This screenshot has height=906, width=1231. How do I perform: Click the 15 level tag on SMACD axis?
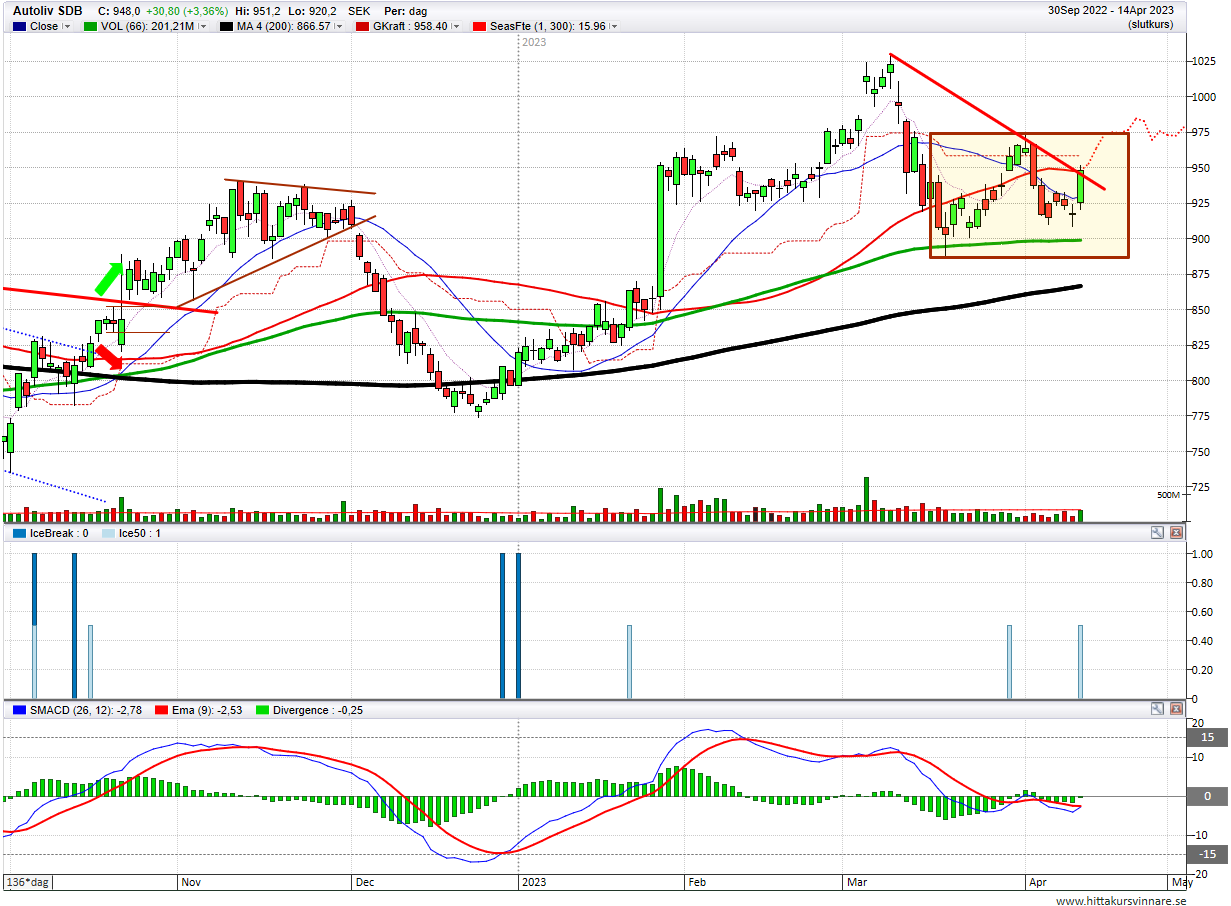[1207, 737]
